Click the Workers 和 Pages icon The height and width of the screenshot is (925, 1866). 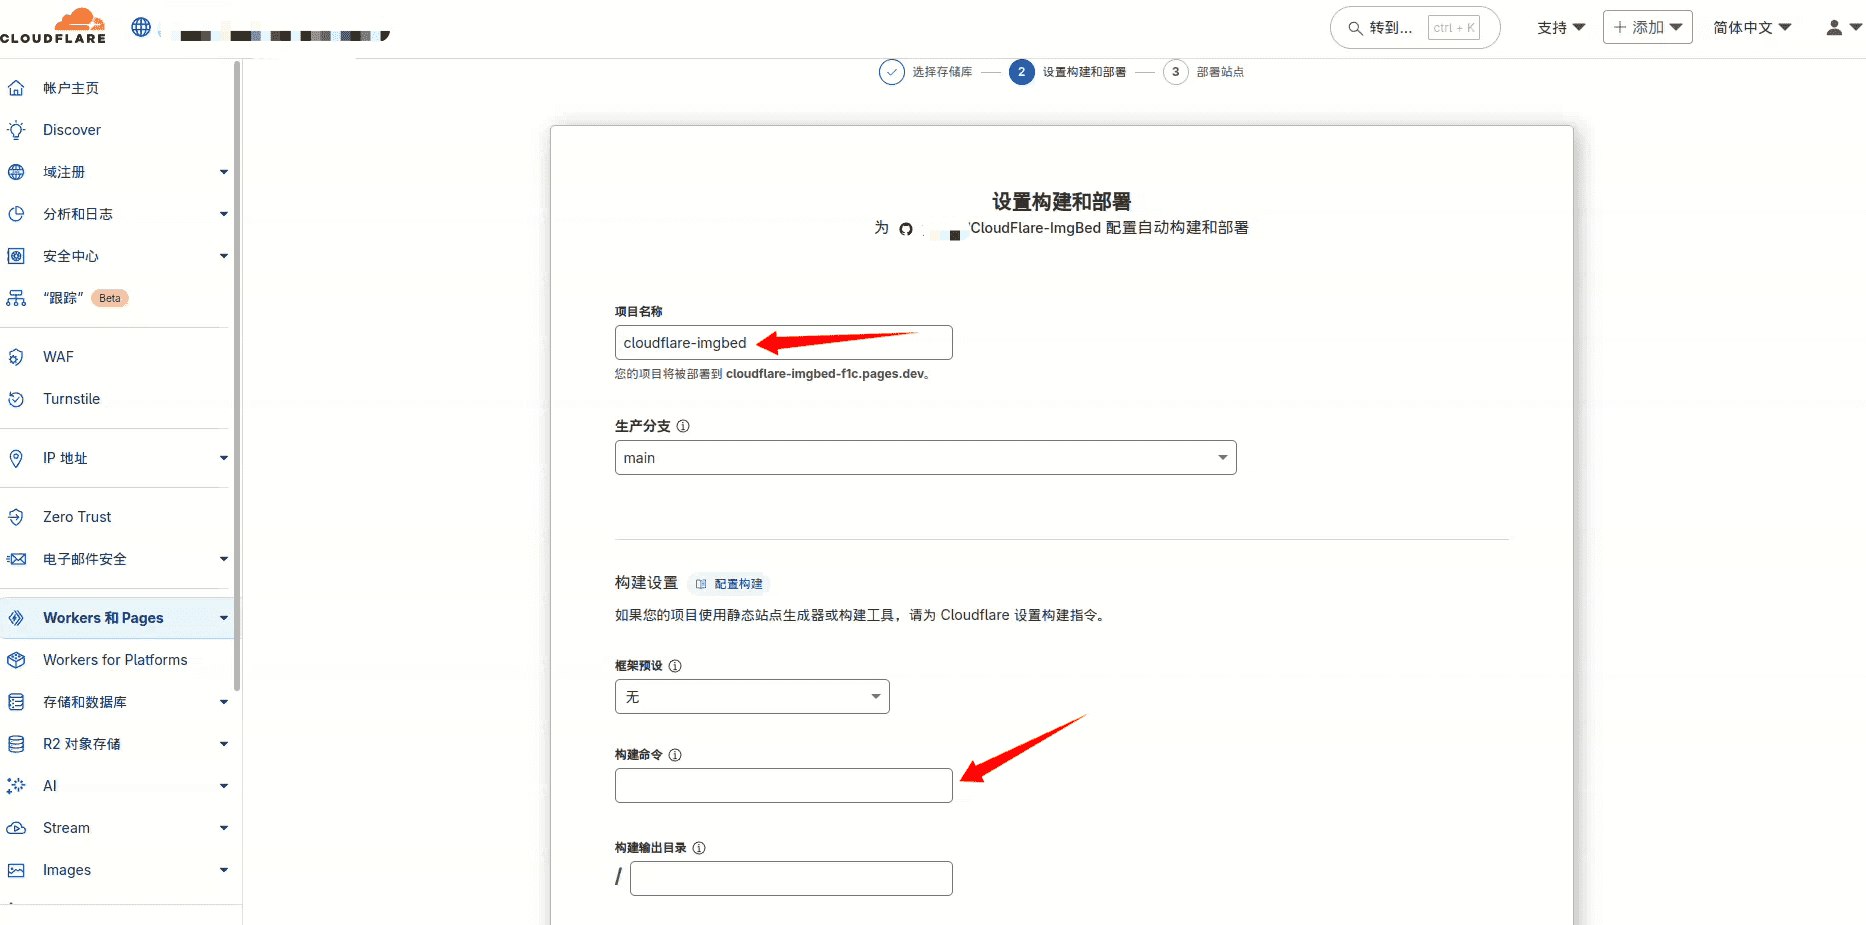[16, 618]
